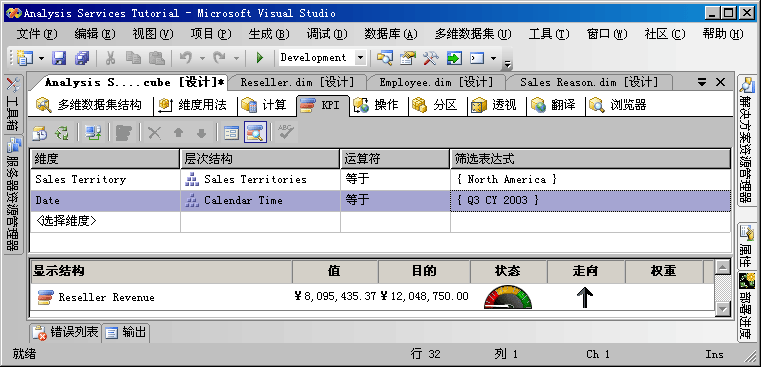Click the KPI grid scroll down arrow
761x367 pixels.
point(723,308)
